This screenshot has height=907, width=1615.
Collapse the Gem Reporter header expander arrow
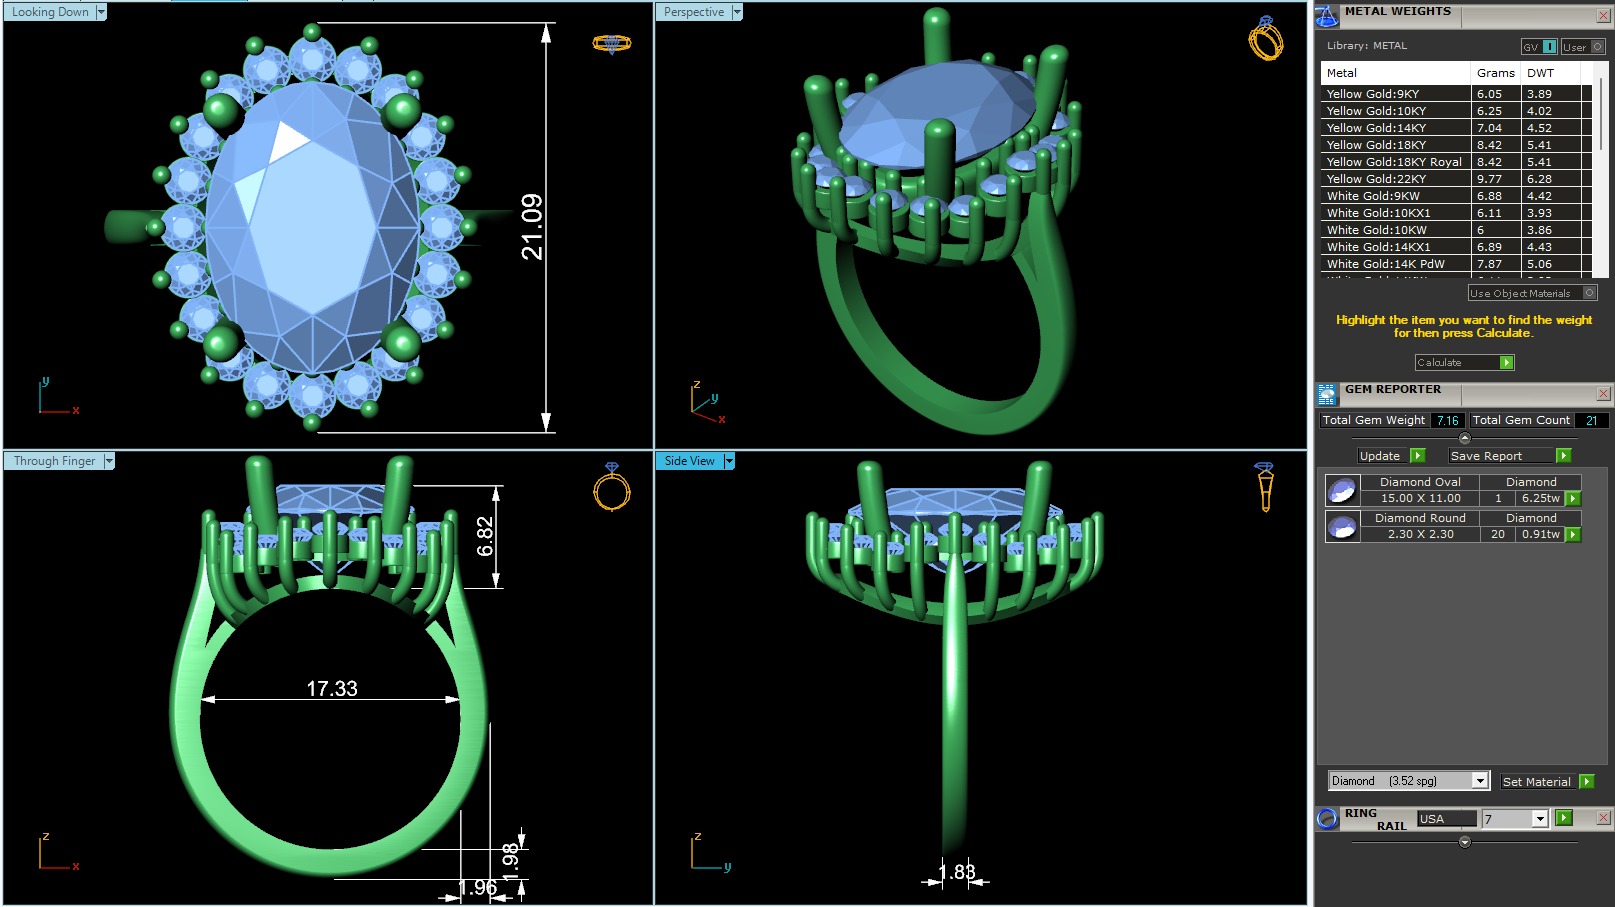(1465, 438)
